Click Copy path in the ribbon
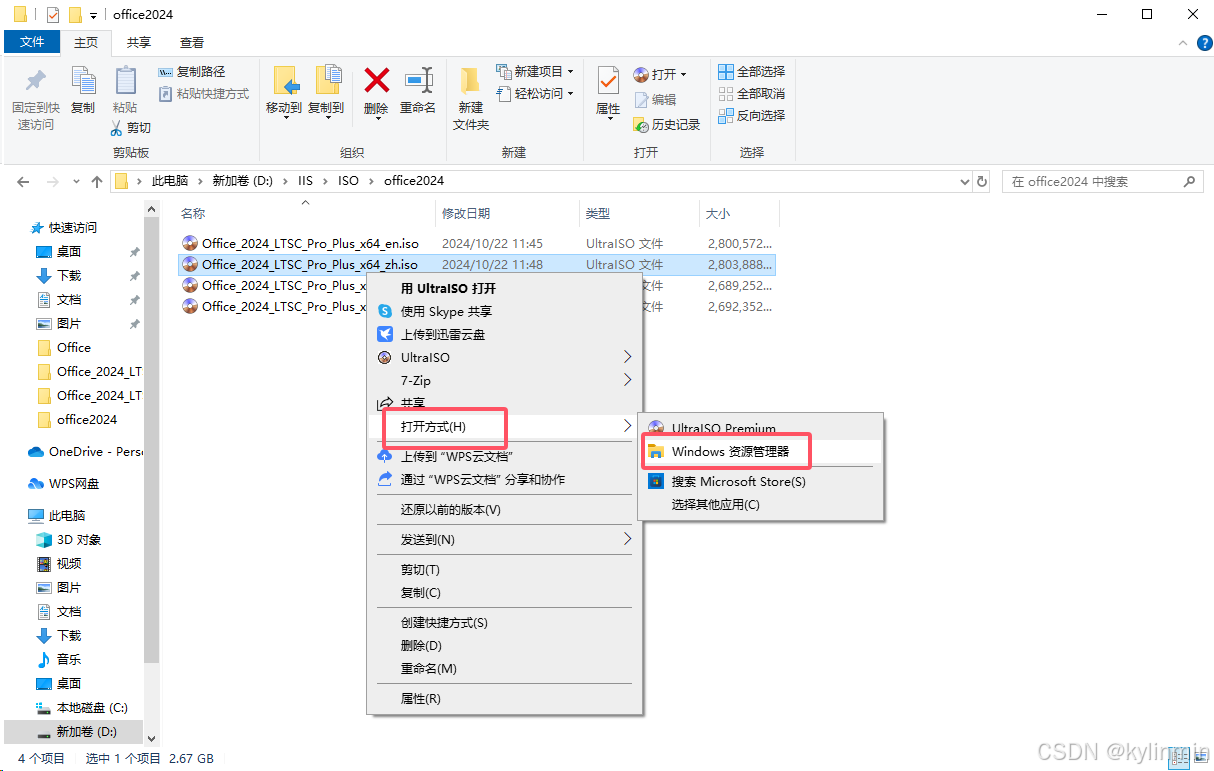 coord(192,72)
